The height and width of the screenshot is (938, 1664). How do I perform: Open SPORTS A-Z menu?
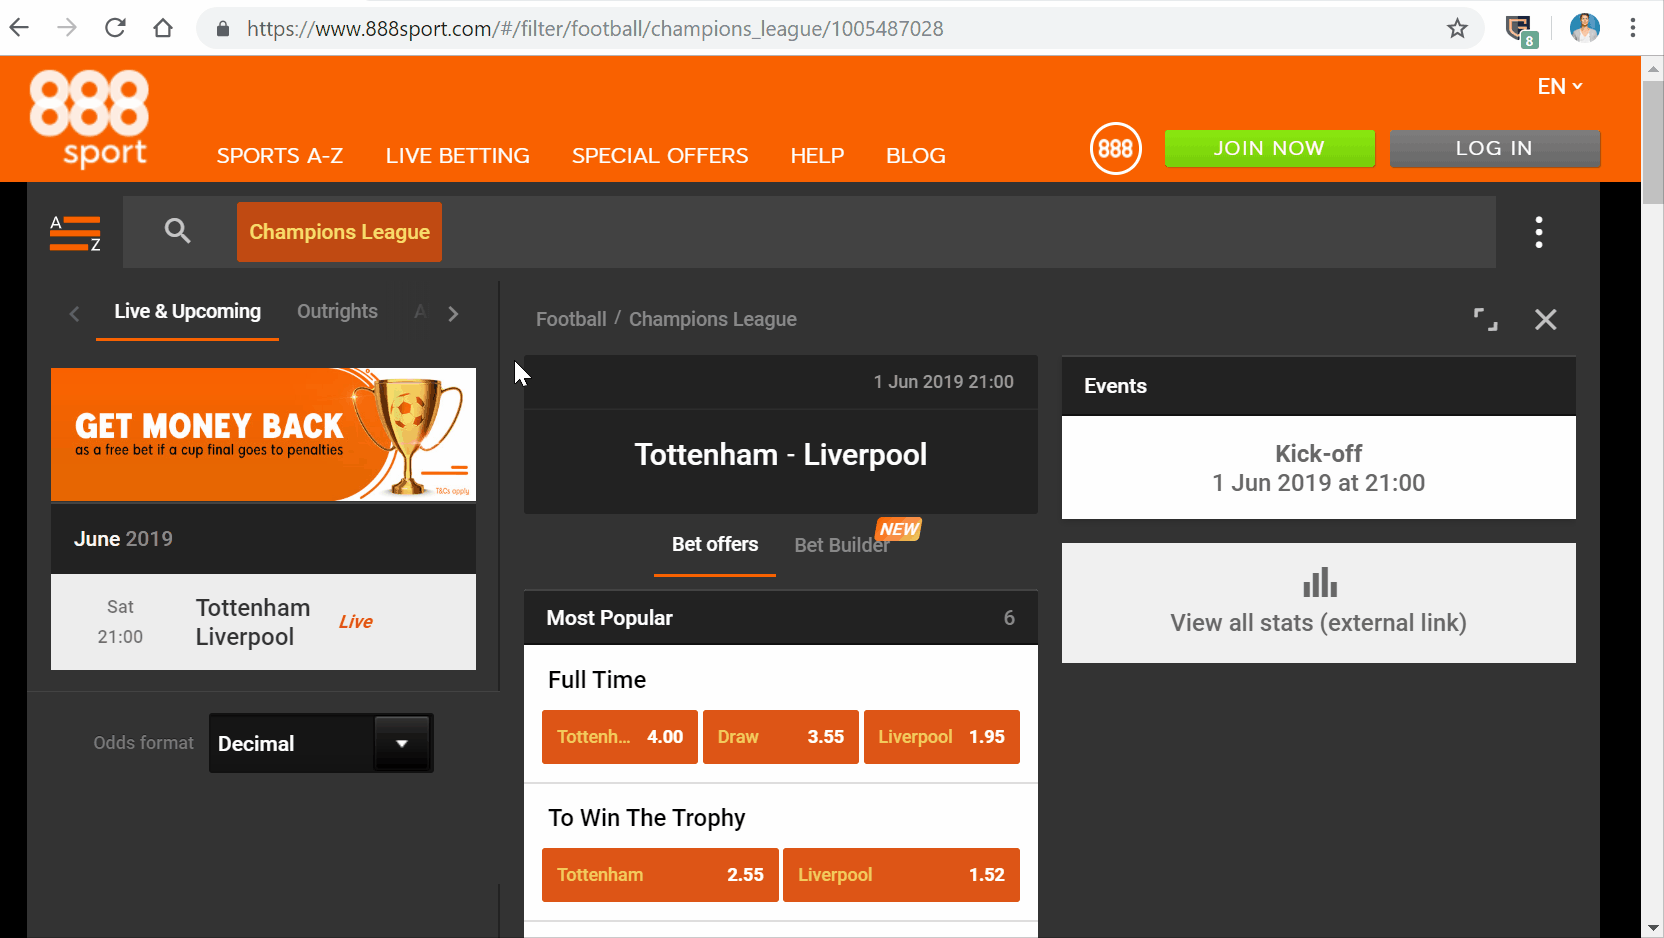[280, 156]
